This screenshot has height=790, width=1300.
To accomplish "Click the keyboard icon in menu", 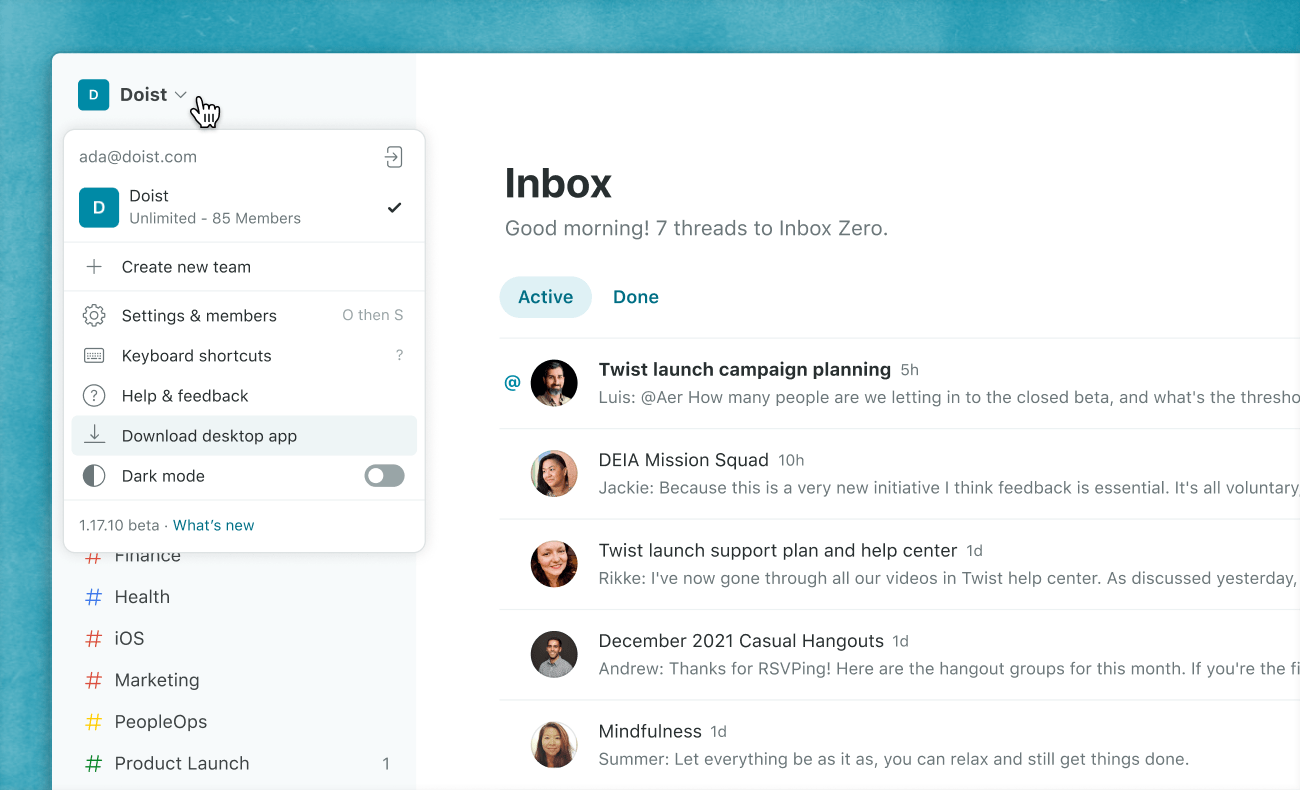I will pos(94,356).
